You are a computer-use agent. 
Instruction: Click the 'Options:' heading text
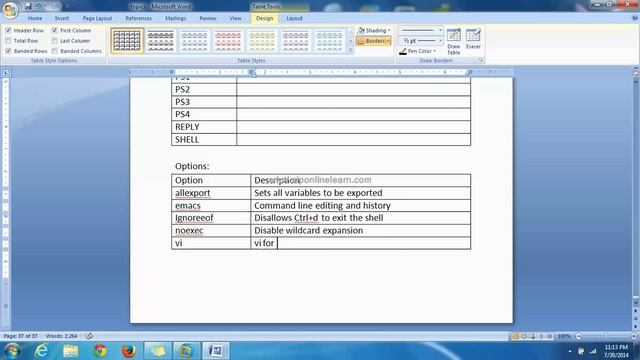[192, 166]
